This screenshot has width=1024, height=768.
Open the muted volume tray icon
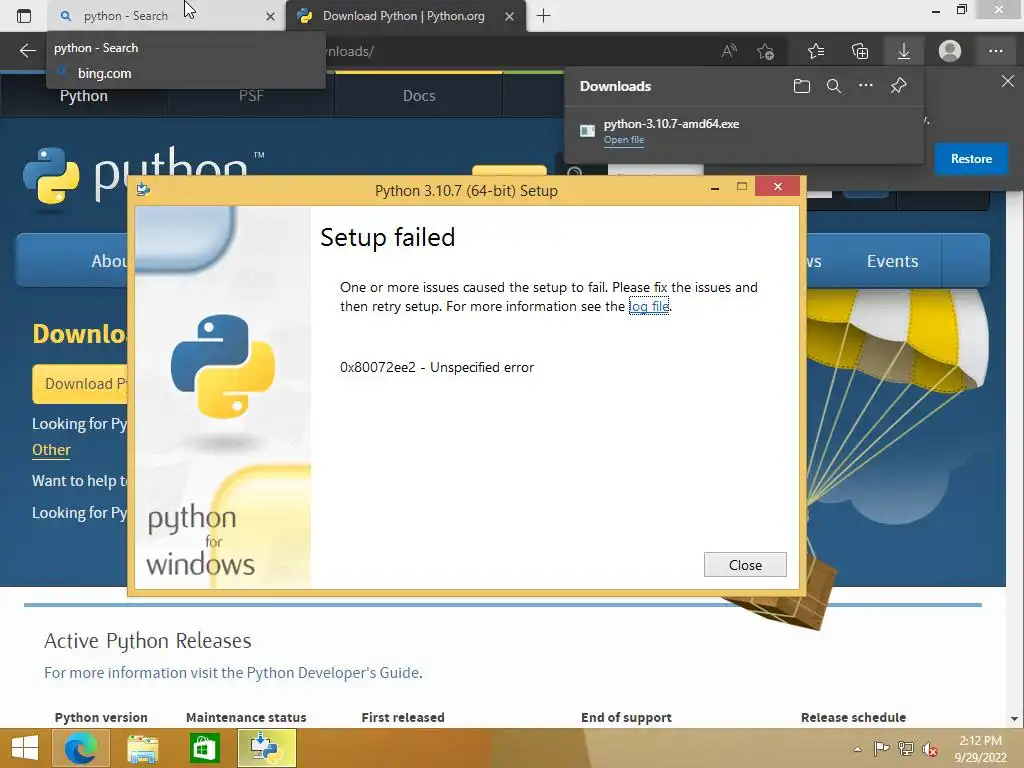click(x=930, y=749)
